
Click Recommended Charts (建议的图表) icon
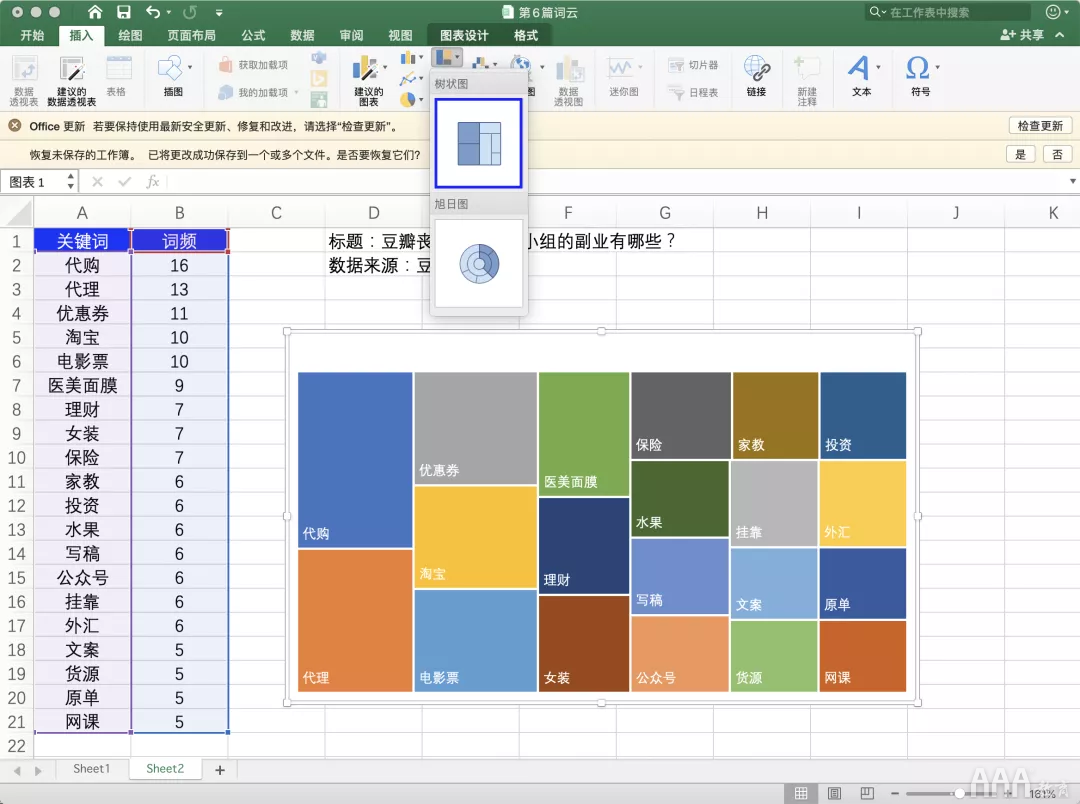pyautogui.click(x=368, y=81)
